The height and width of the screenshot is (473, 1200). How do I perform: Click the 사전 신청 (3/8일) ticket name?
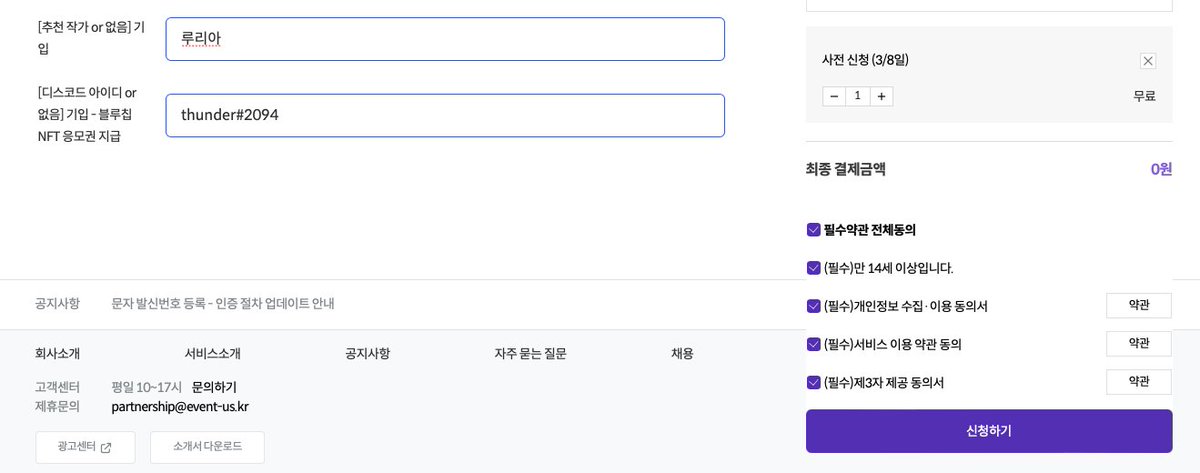click(865, 60)
